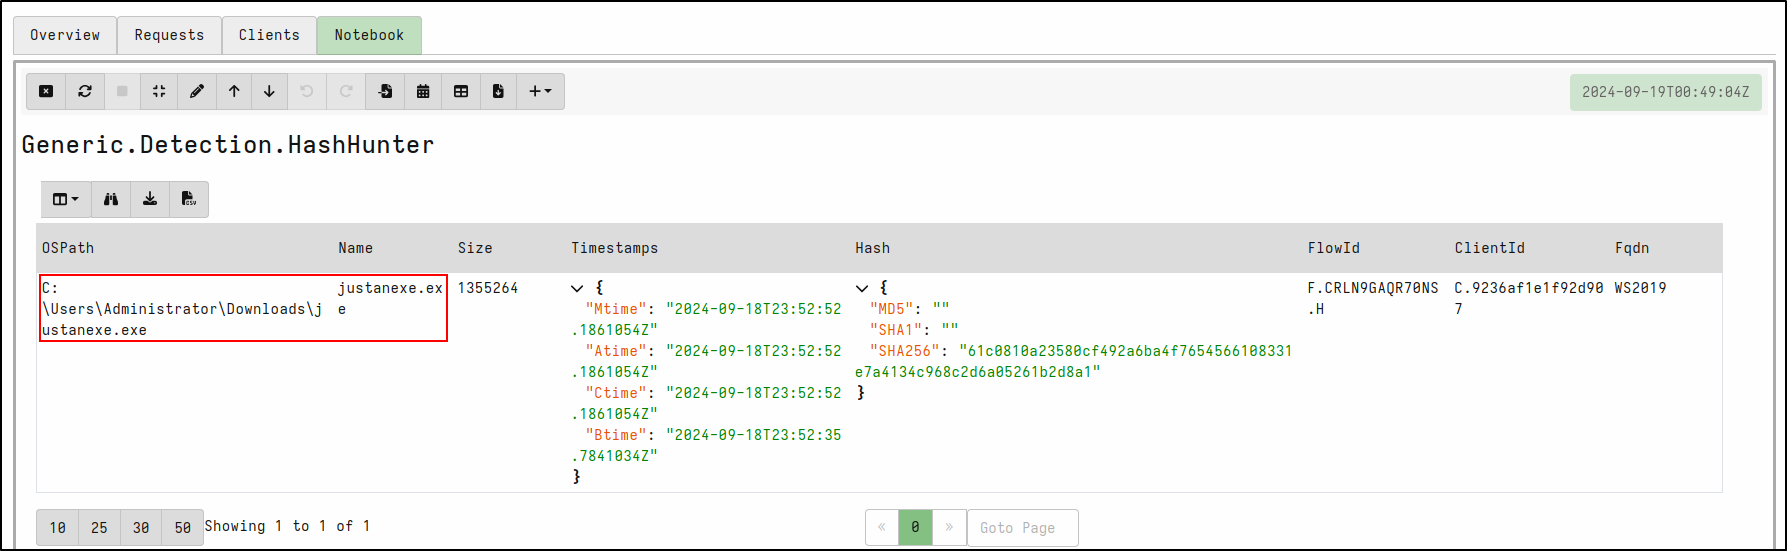
Task: Recalculate the cell with the refresh icon
Action: (85, 91)
